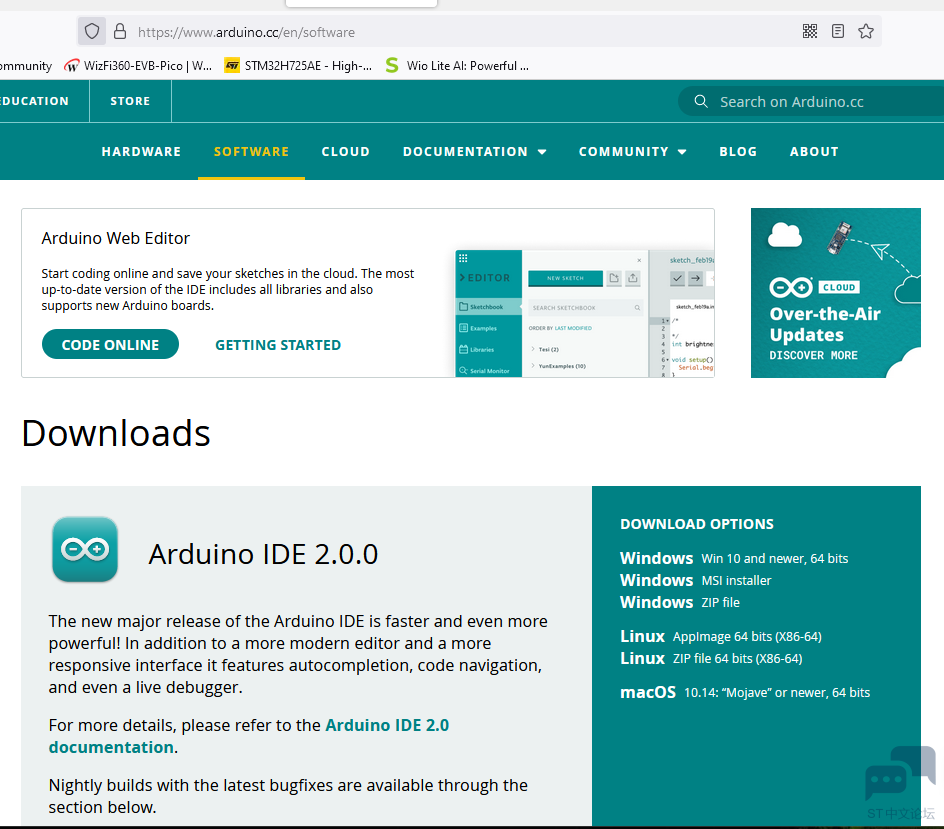Select the Software nav tab

coord(251,152)
